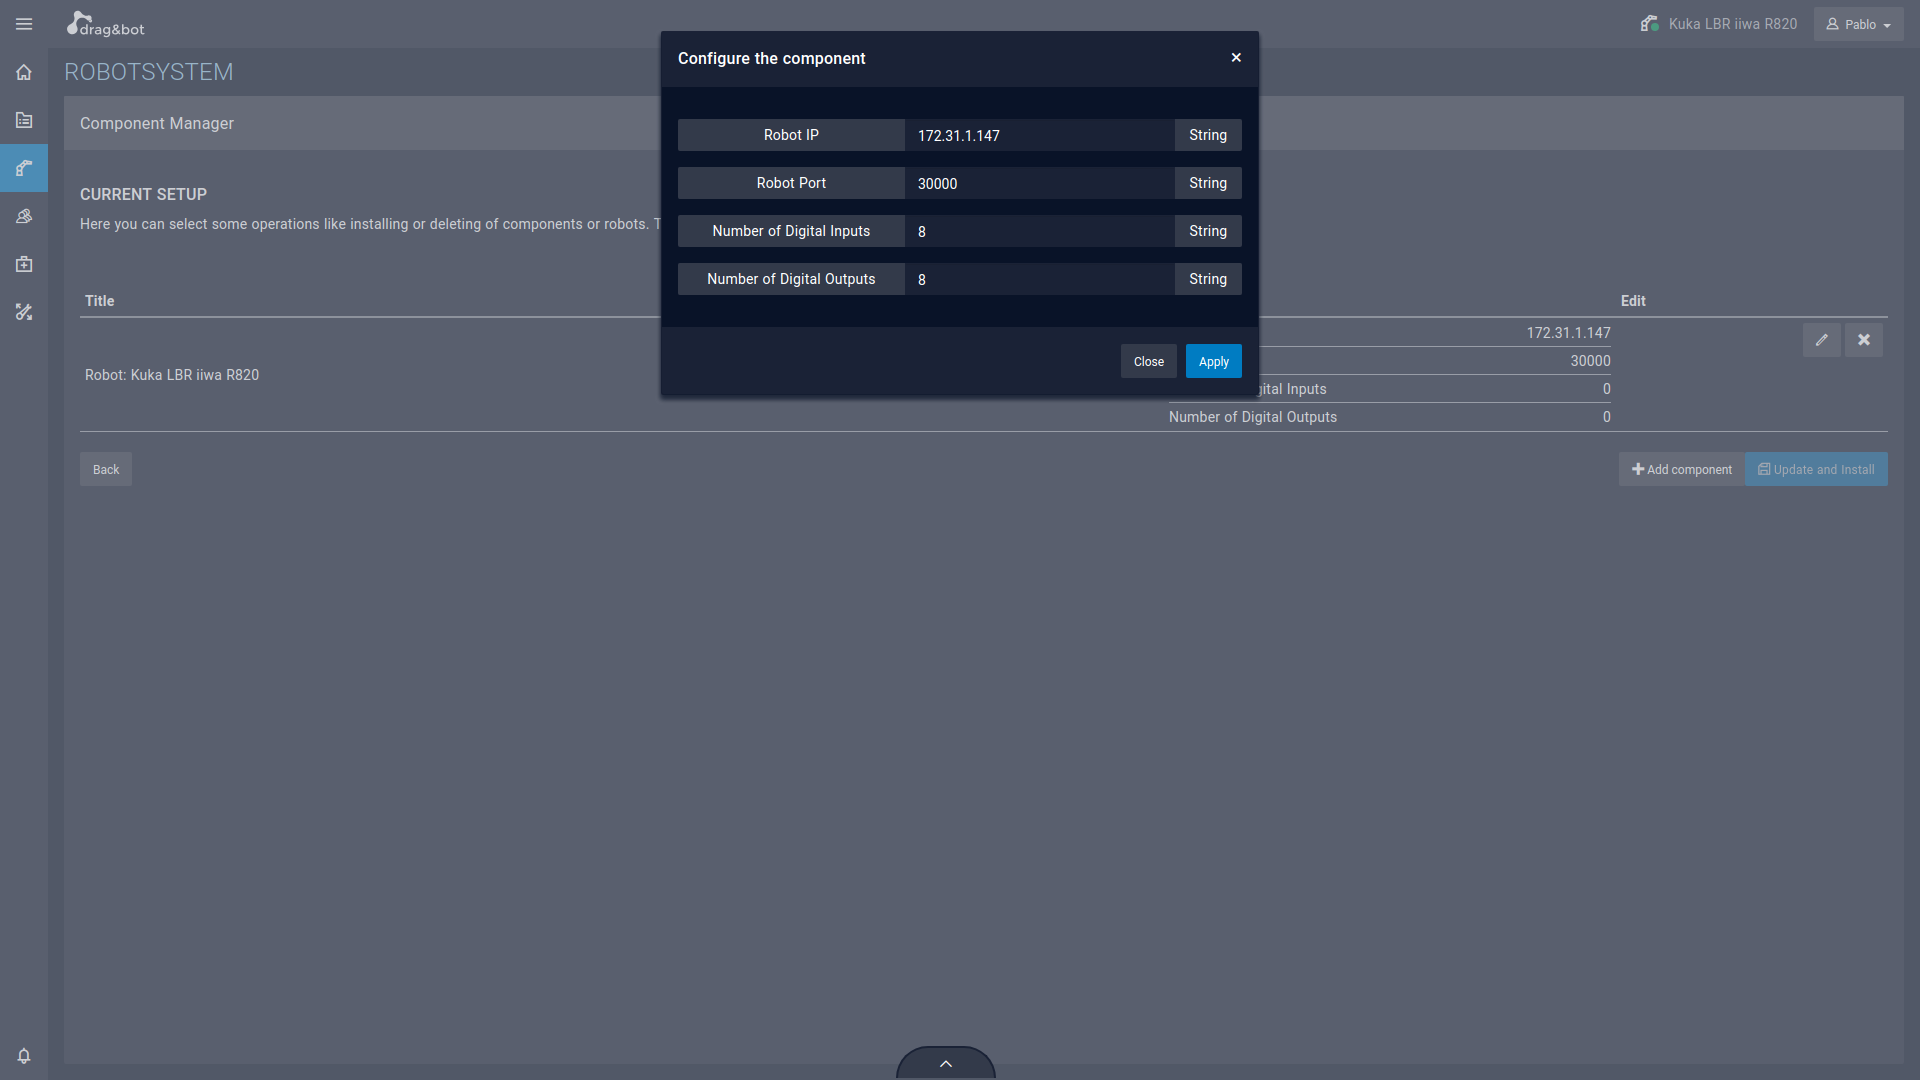Click the Component Manager heading

tap(157, 123)
